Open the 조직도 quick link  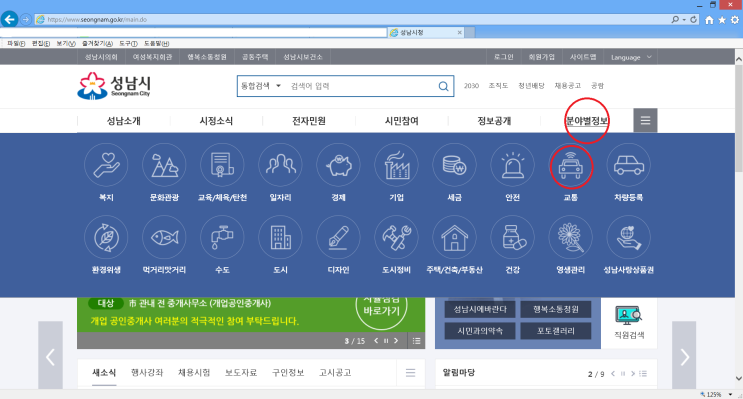(x=498, y=86)
